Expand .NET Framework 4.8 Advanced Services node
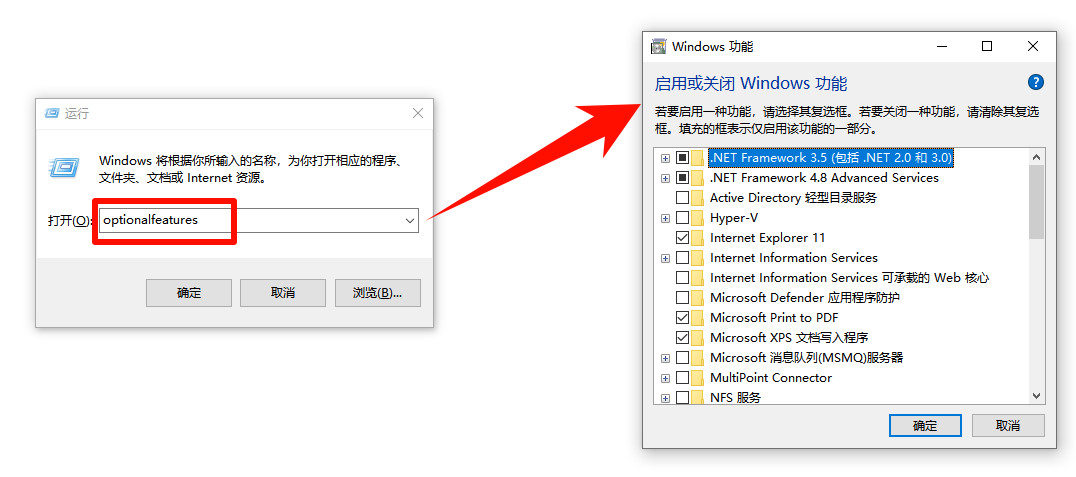The image size is (1076, 477). 665,178
